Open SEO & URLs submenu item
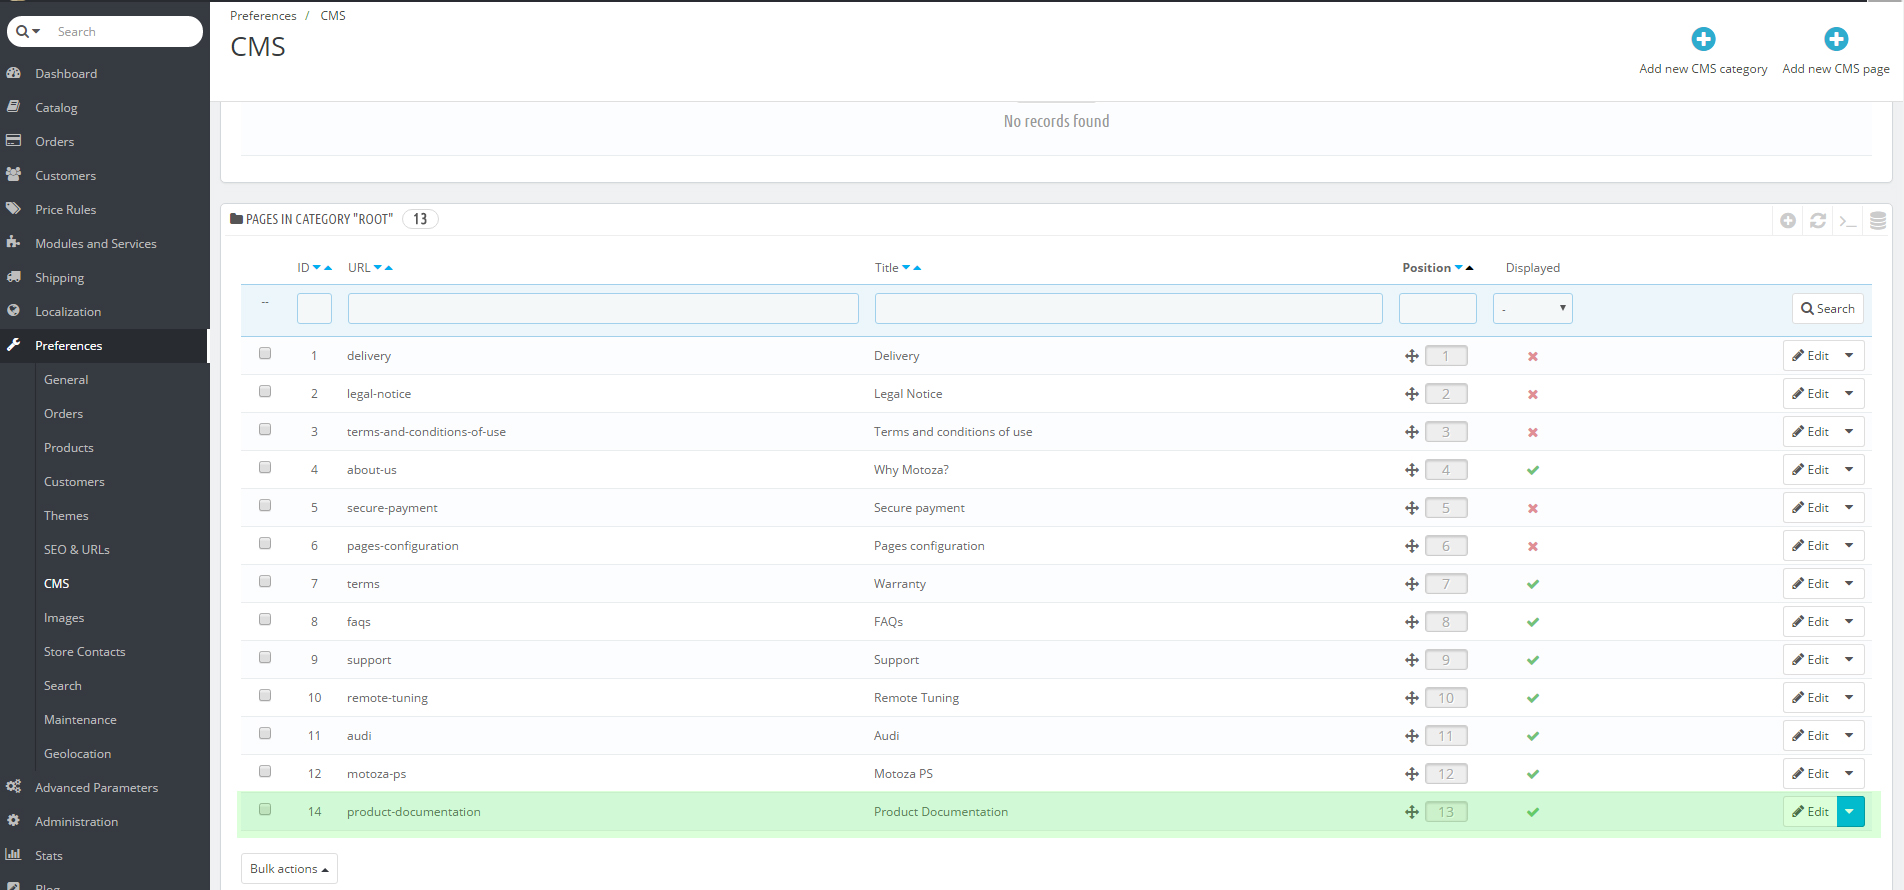The width and height of the screenshot is (1904, 890). (x=77, y=550)
